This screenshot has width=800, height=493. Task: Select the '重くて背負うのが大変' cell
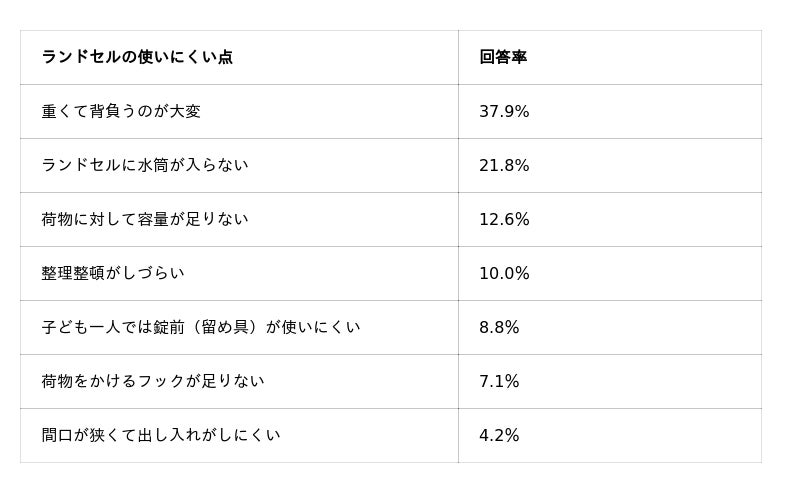point(121,111)
